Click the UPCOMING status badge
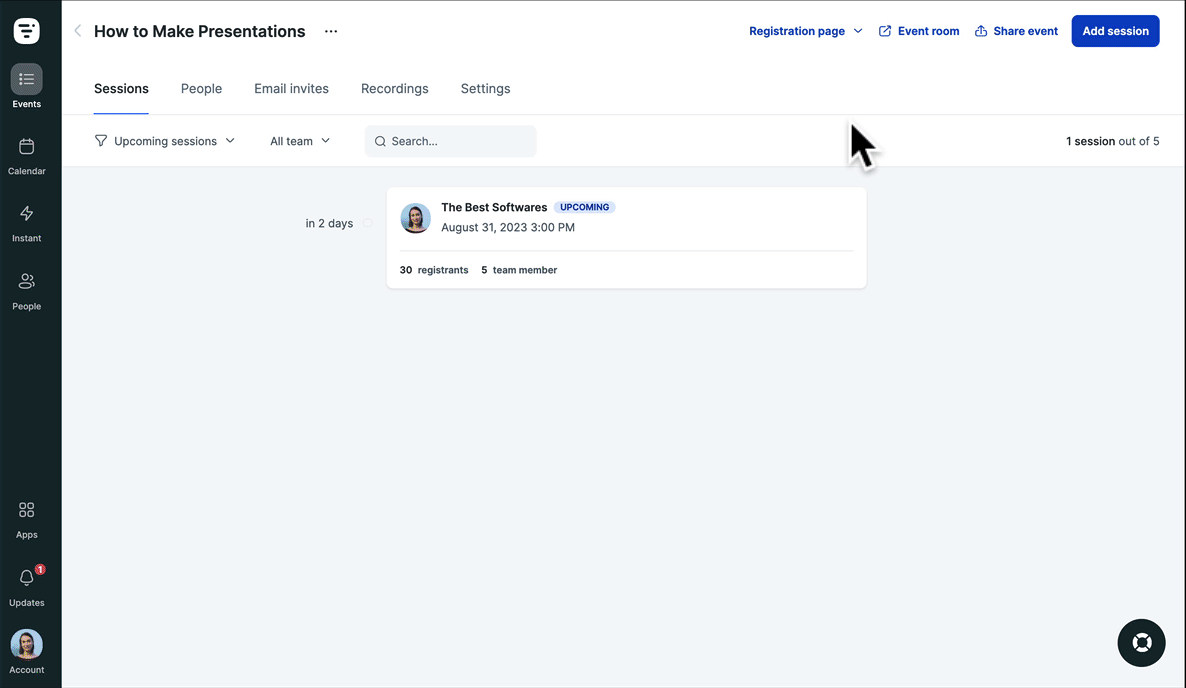This screenshot has height=688, width=1186. coord(585,207)
